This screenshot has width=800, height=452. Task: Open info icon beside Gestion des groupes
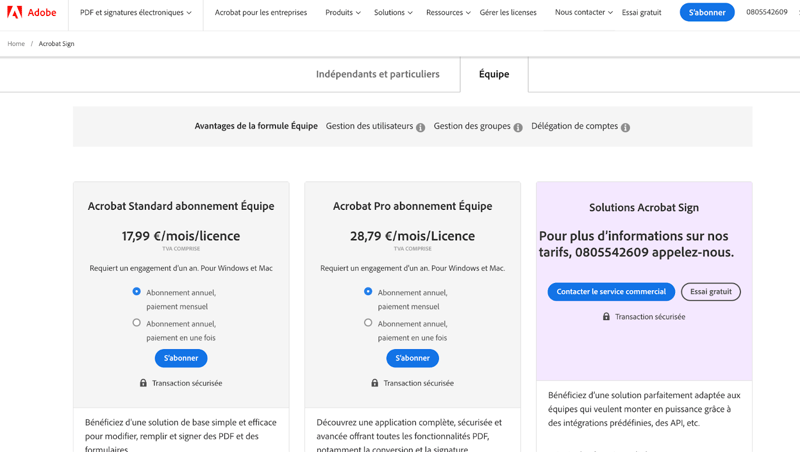(518, 128)
